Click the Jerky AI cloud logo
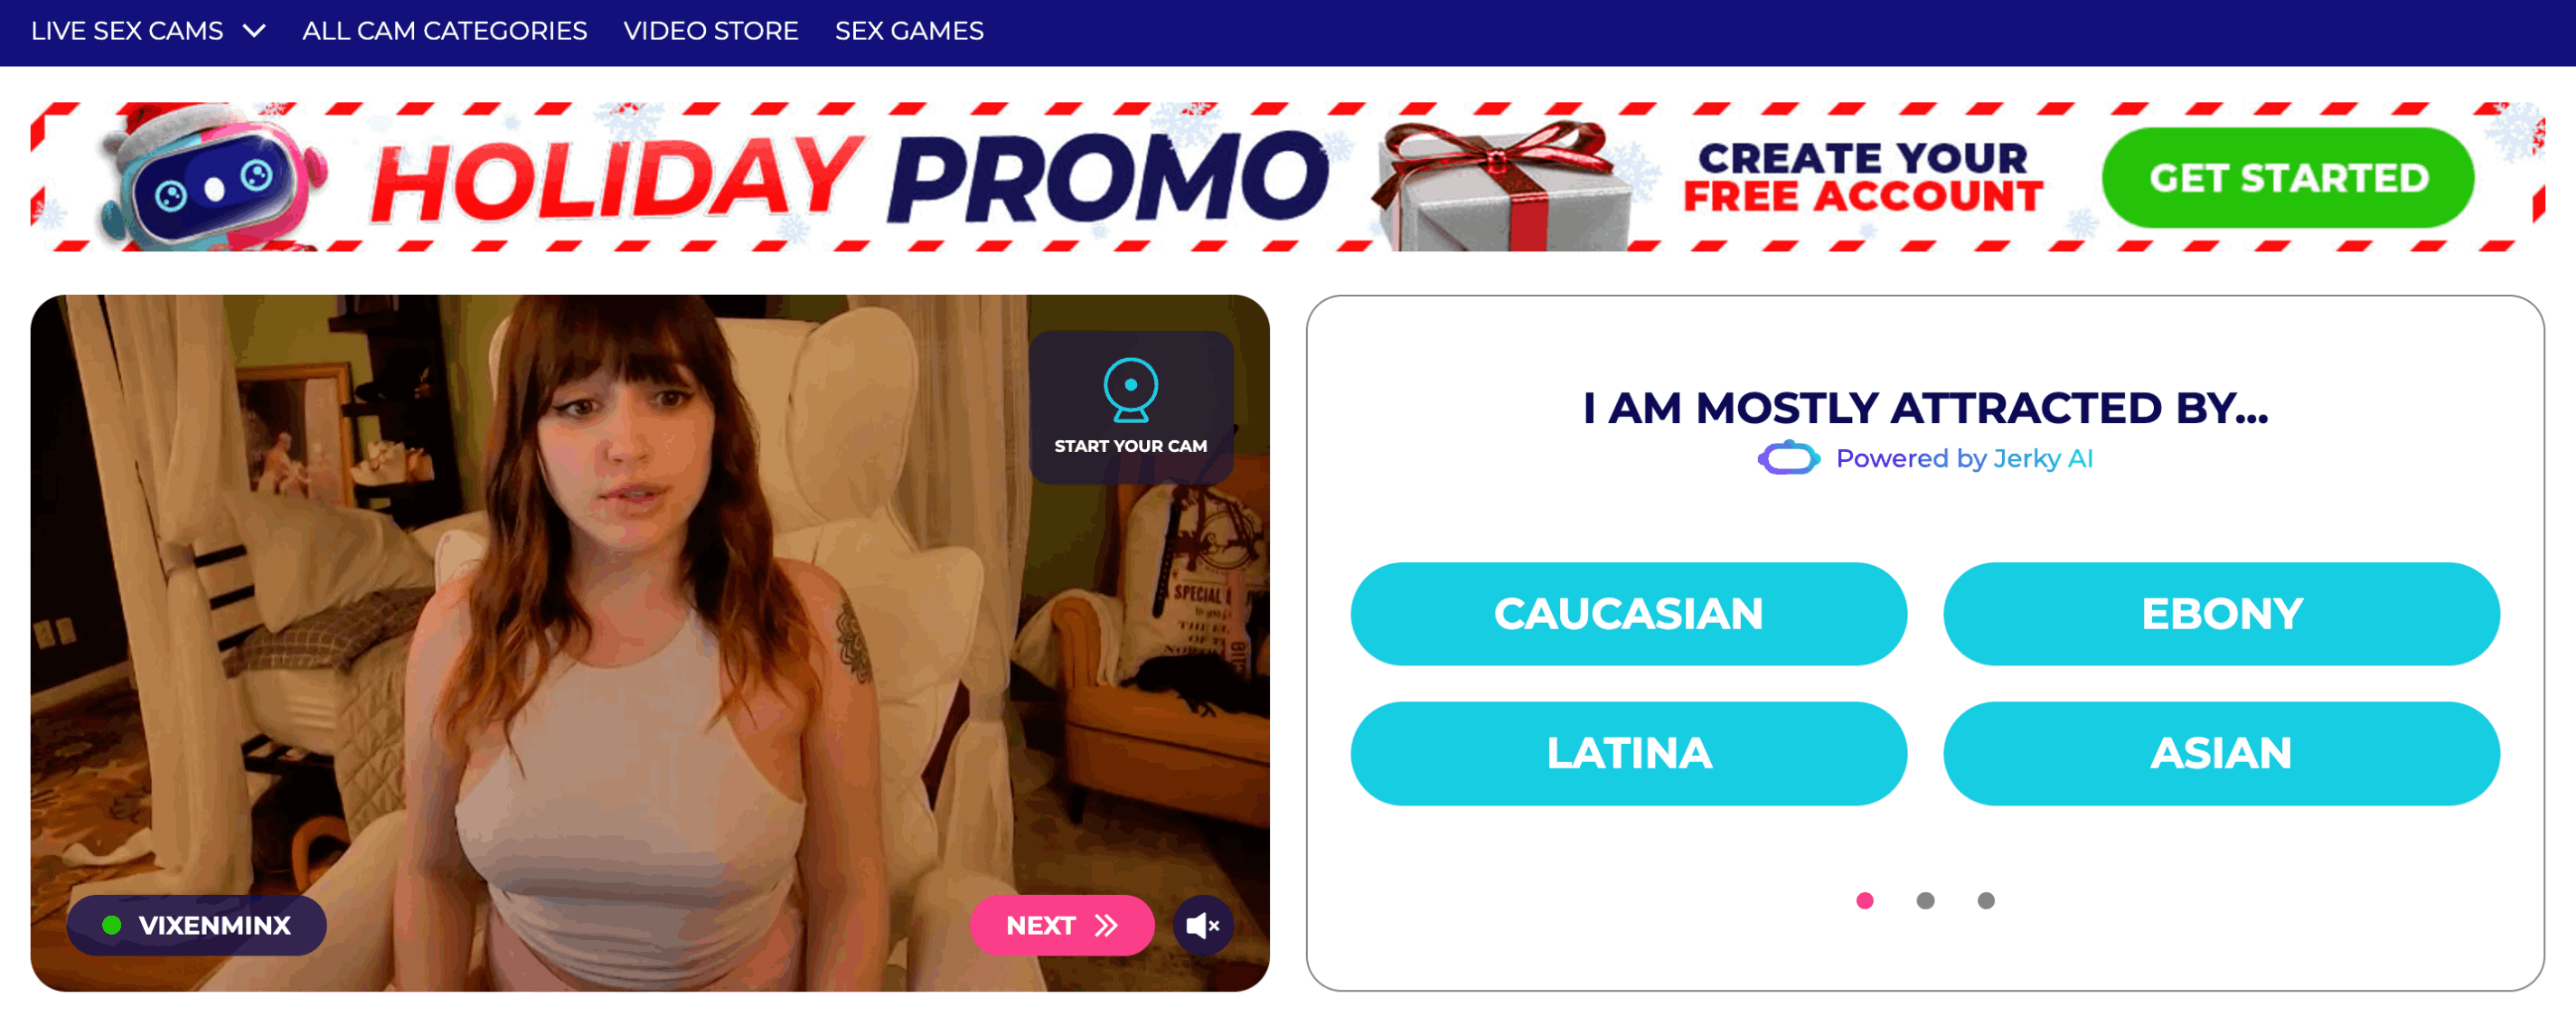This screenshot has height=1026, width=2576. 1788,458
